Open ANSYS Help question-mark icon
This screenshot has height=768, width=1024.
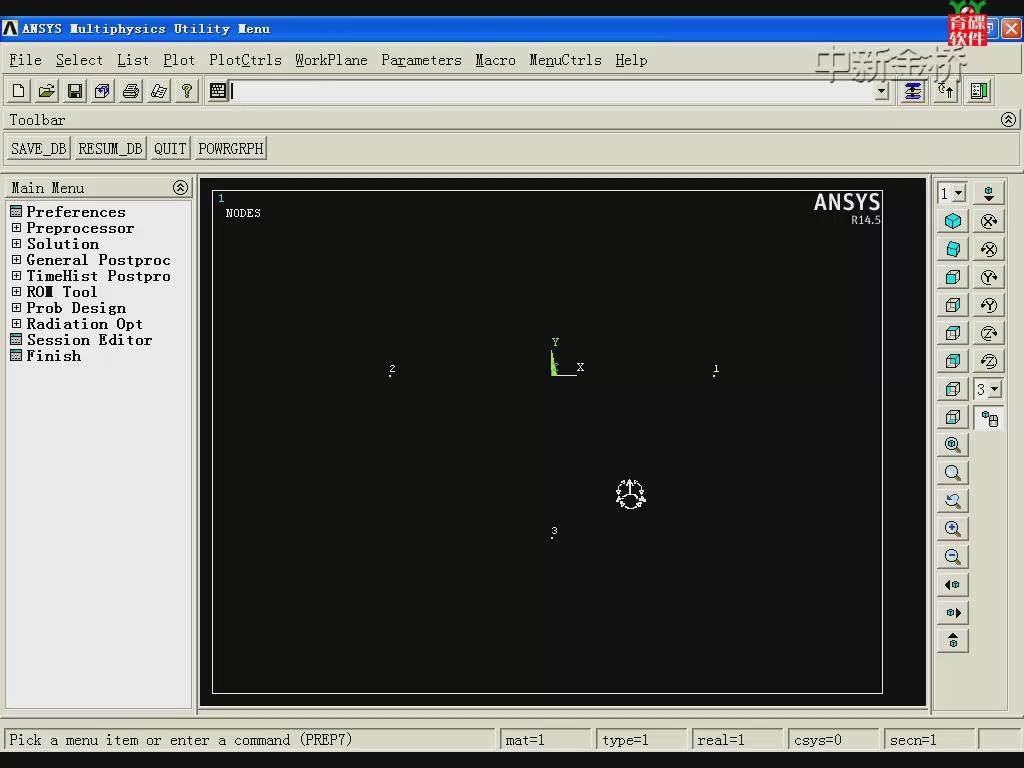click(187, 91)
